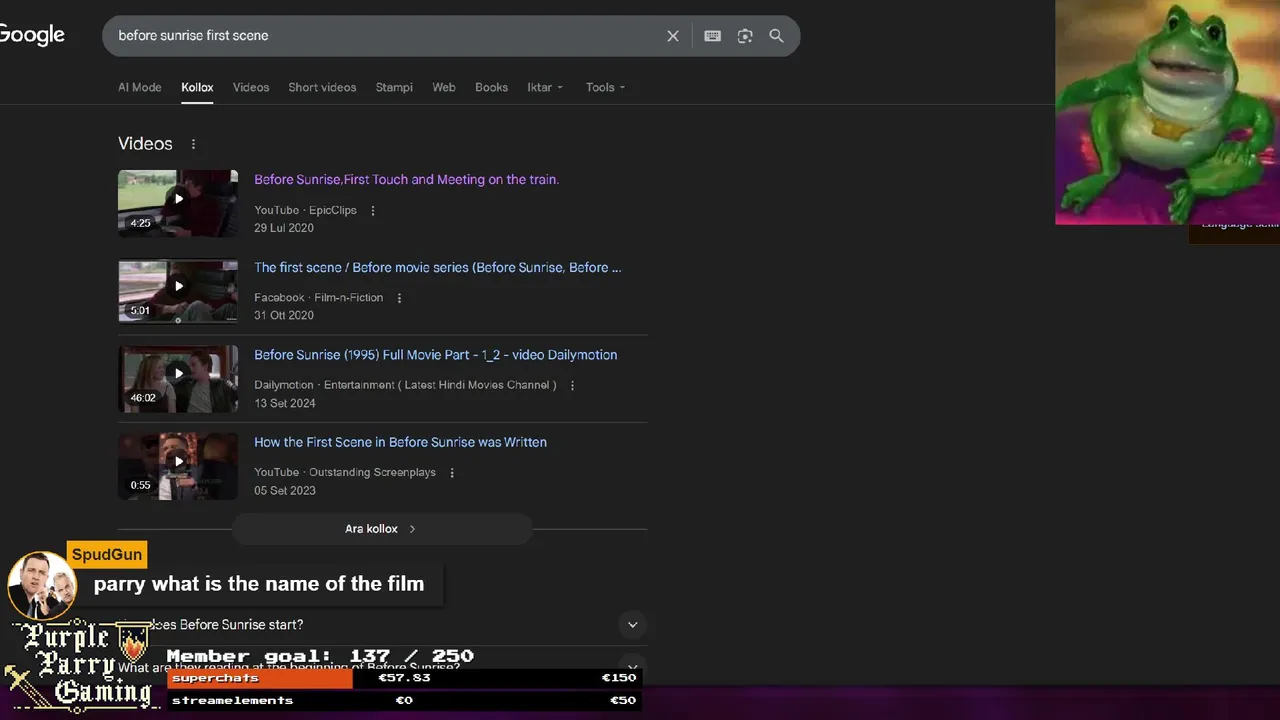Open more options for the Outstanding Screenplays result
The image size is (1280, 720).
coord(452,473)
